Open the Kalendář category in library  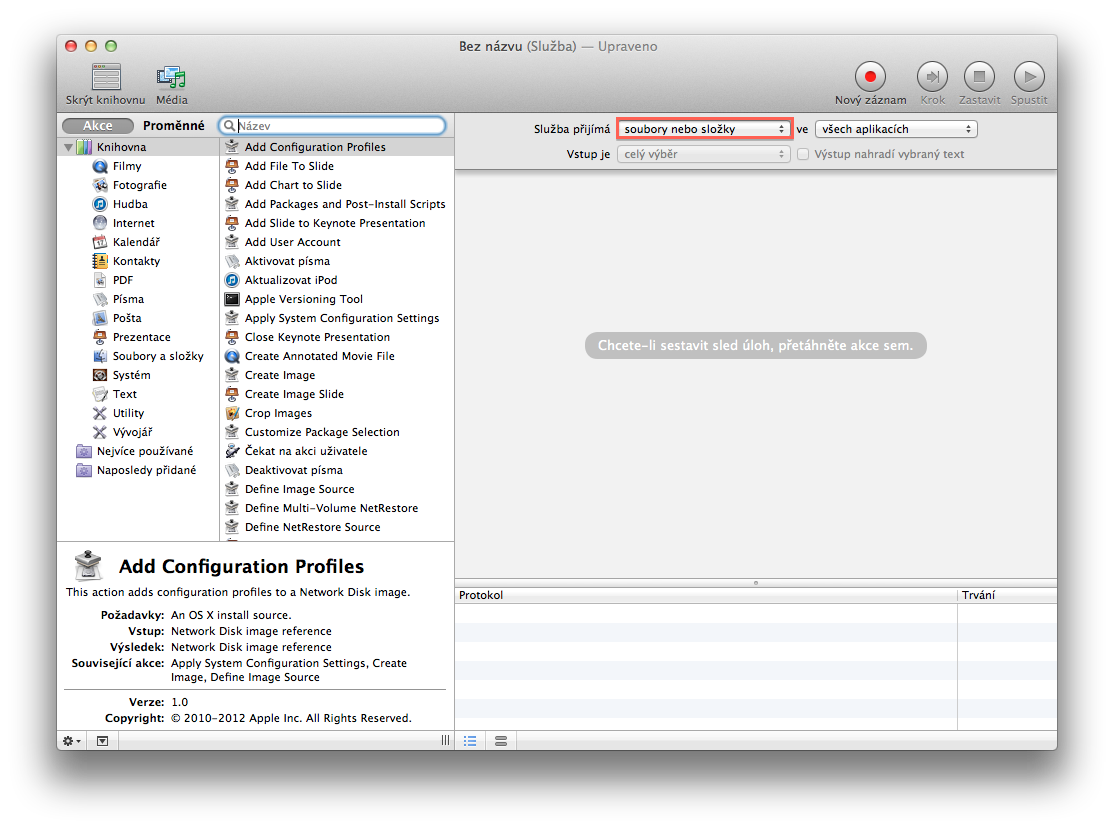tap(136, 242)
